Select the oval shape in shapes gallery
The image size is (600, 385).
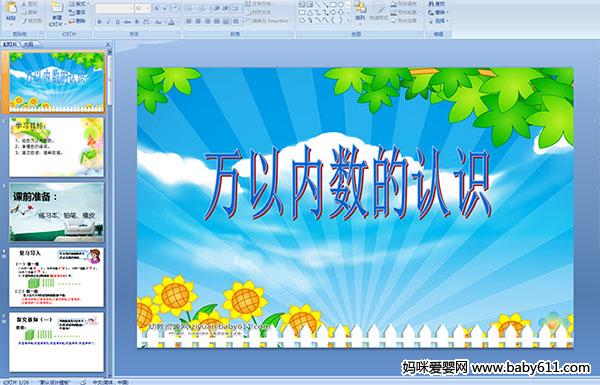point(342,5)
